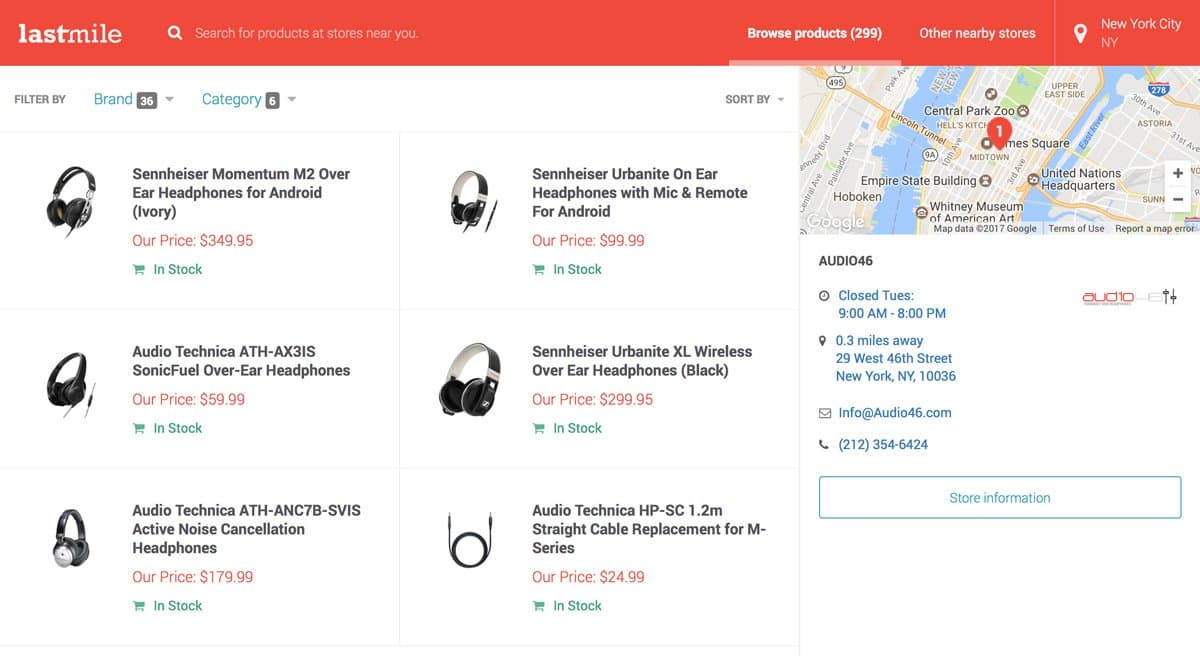The image size is (1200, 656).
Task: Click the search magnifier icon
Action: tap(175, 33)
